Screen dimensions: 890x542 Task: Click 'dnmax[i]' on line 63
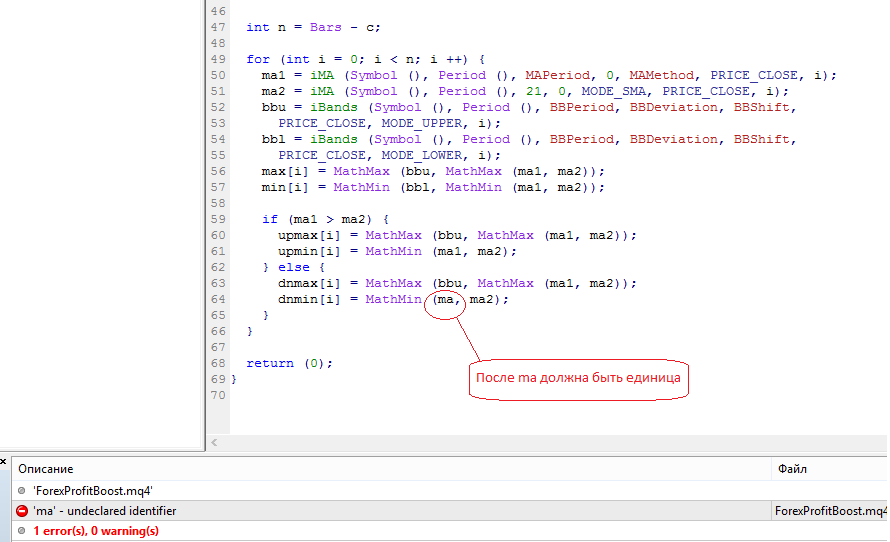[x=309, y=283]
